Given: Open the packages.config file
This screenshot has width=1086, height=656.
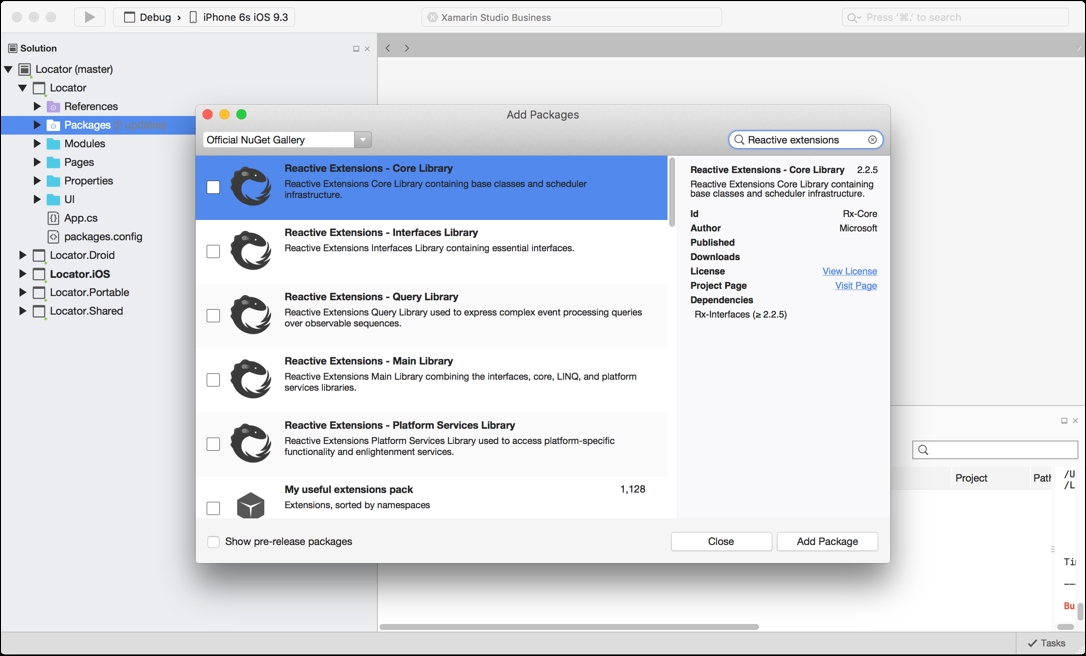Looking at the screenshot, I should click(103, 236).
